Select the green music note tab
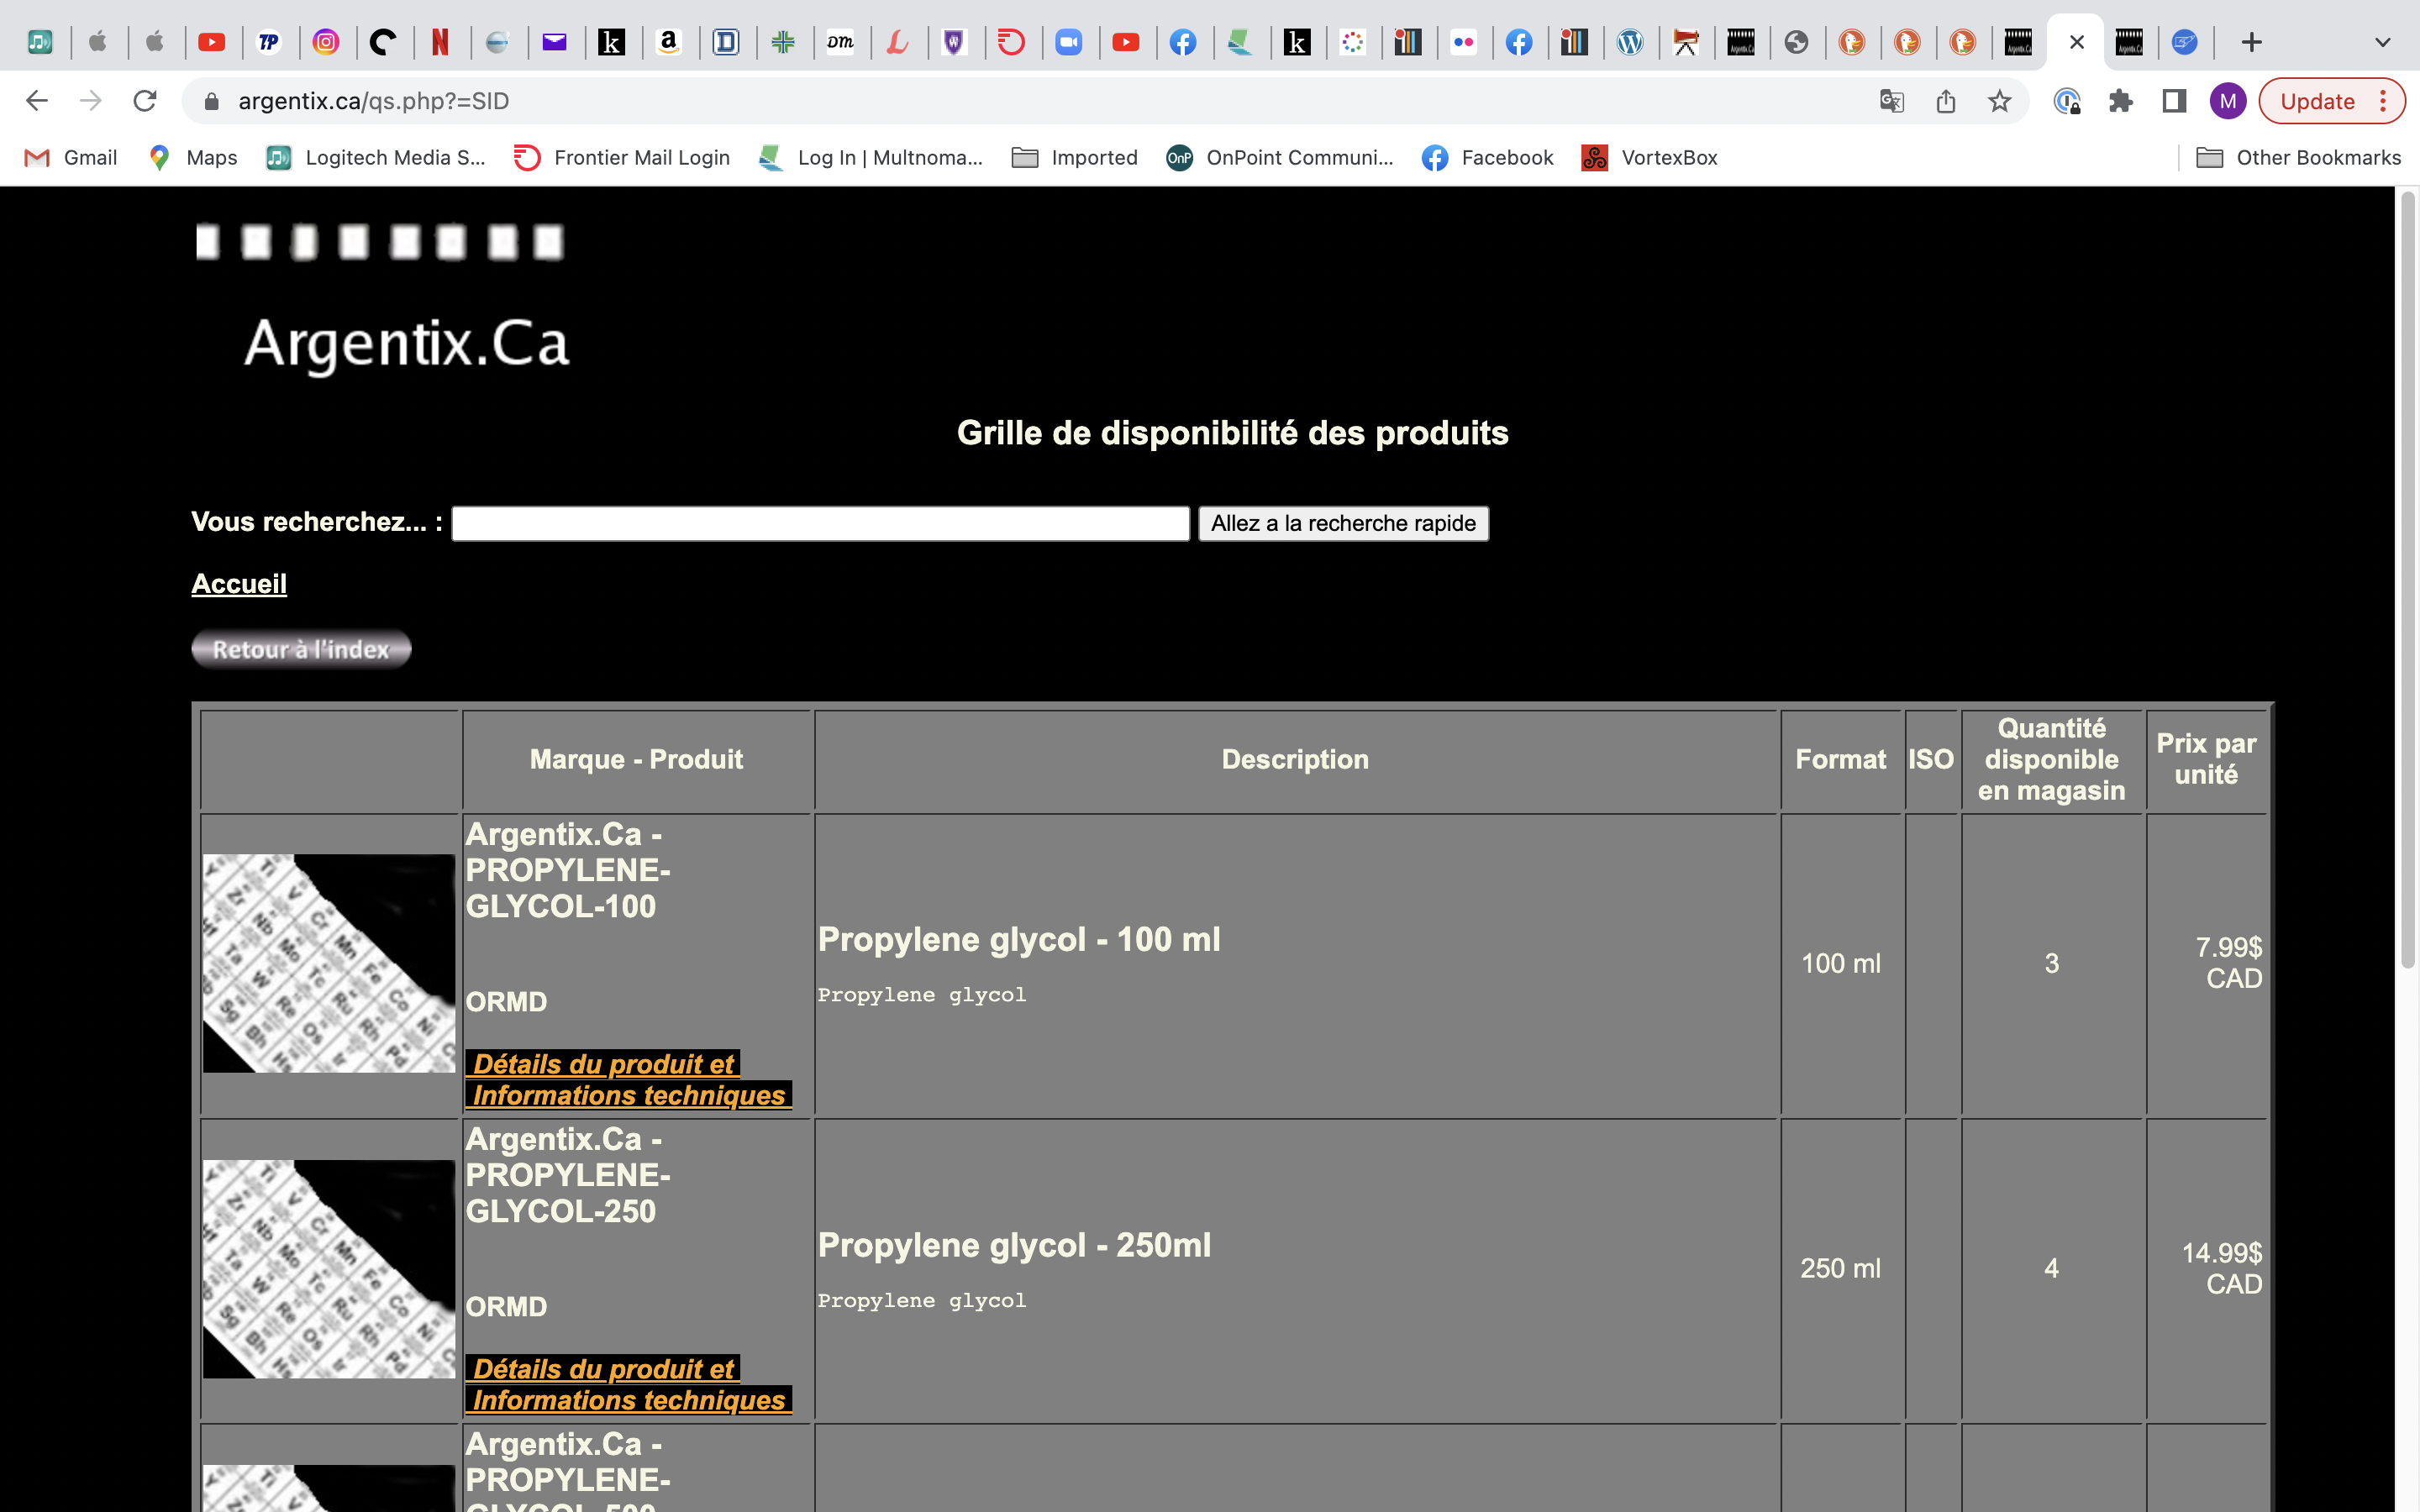This screenshot has height=1512, width=2420. click(40, 42)
